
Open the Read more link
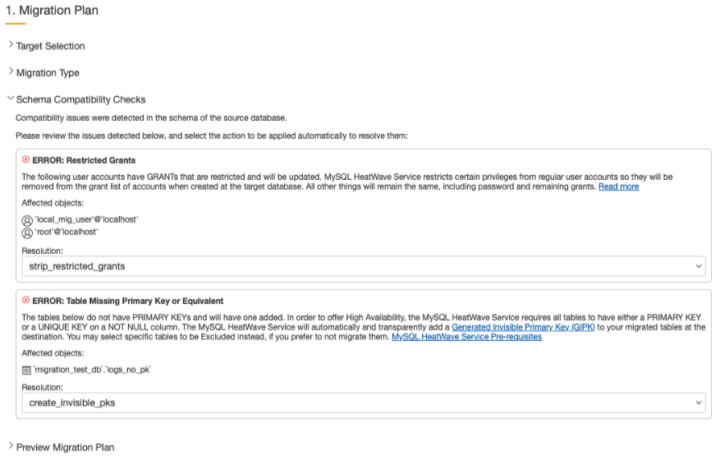click(x=618, y=187)
